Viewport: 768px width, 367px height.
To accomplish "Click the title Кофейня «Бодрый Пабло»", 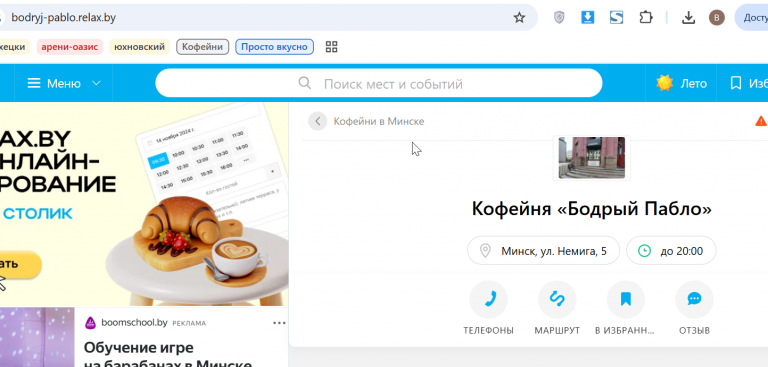I will (x=591, y=209).
